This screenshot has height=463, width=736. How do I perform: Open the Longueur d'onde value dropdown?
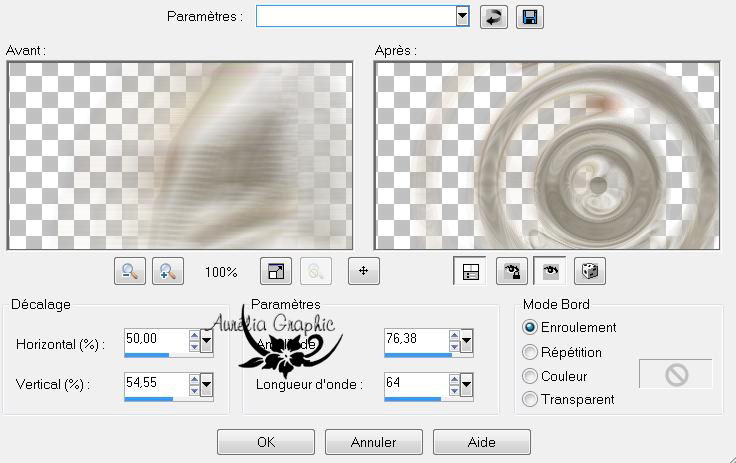click(467, 383)
